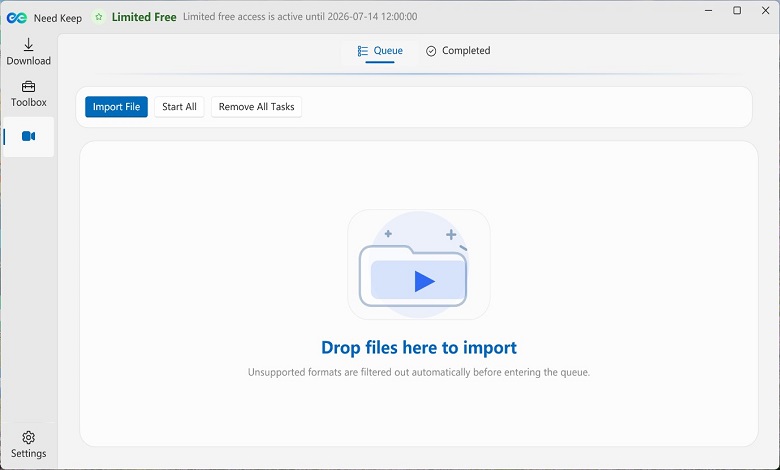Click the Start All button
Viewport: 780px width, 470px height.
pos(179,107)
